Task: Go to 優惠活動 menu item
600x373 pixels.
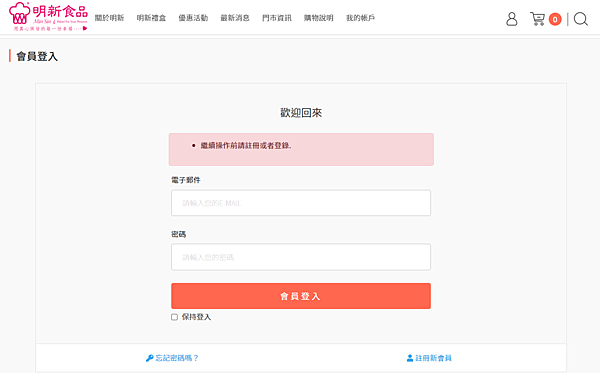Action: pos(193,18)
